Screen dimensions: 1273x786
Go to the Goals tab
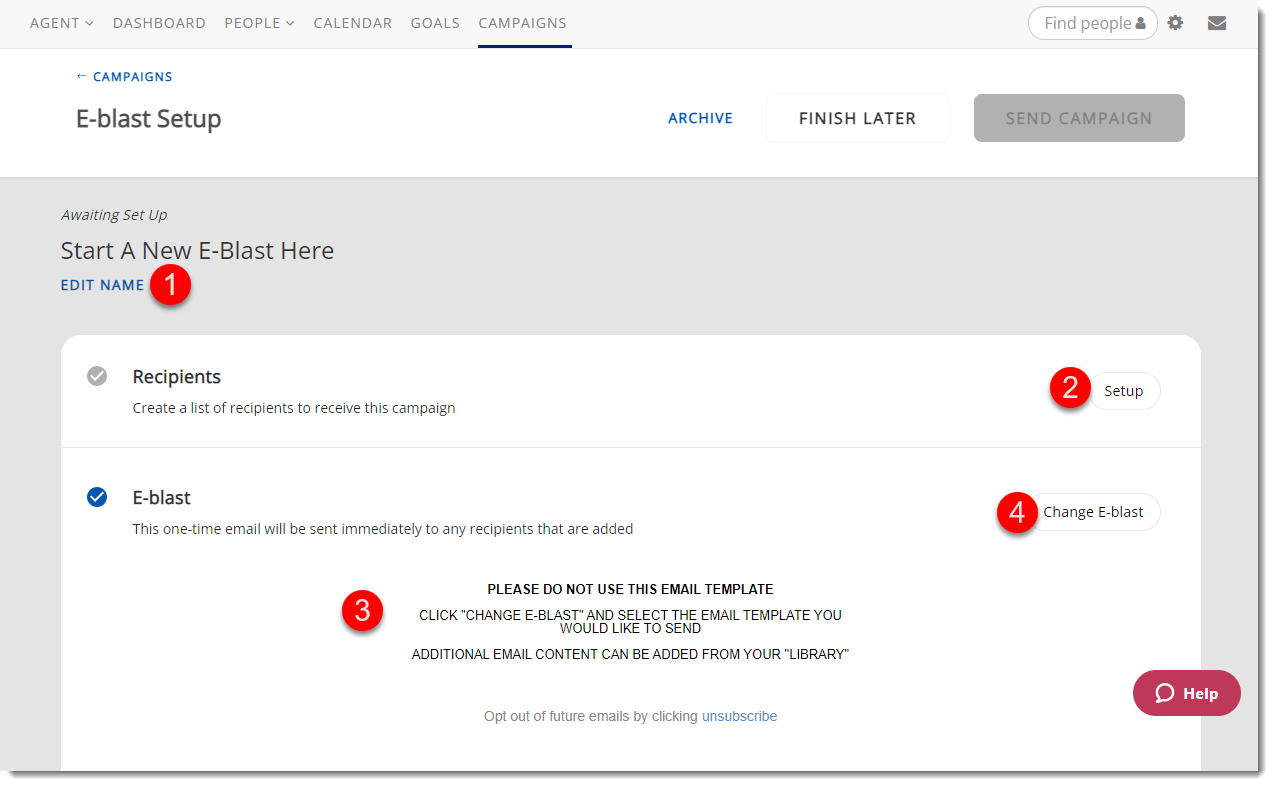coord(435,23)
